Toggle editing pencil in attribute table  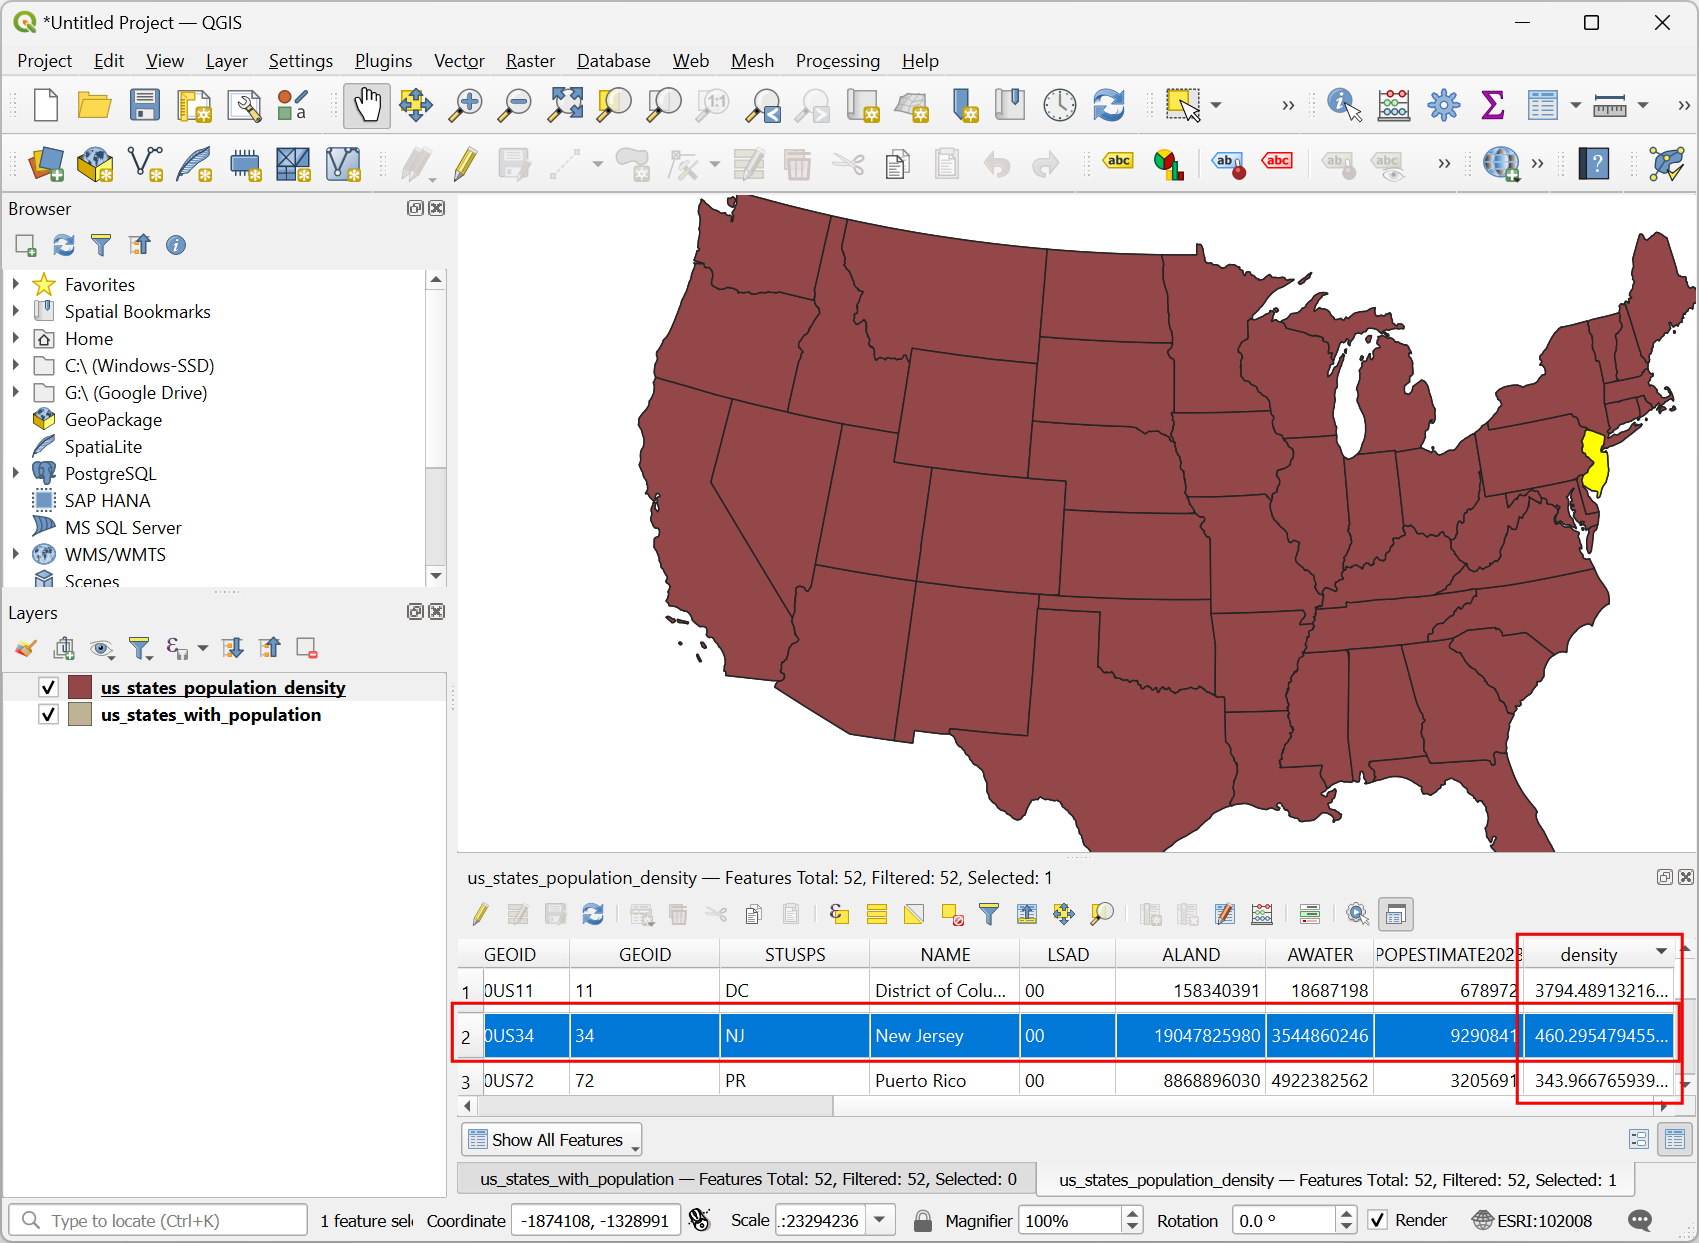click(481, 914)
